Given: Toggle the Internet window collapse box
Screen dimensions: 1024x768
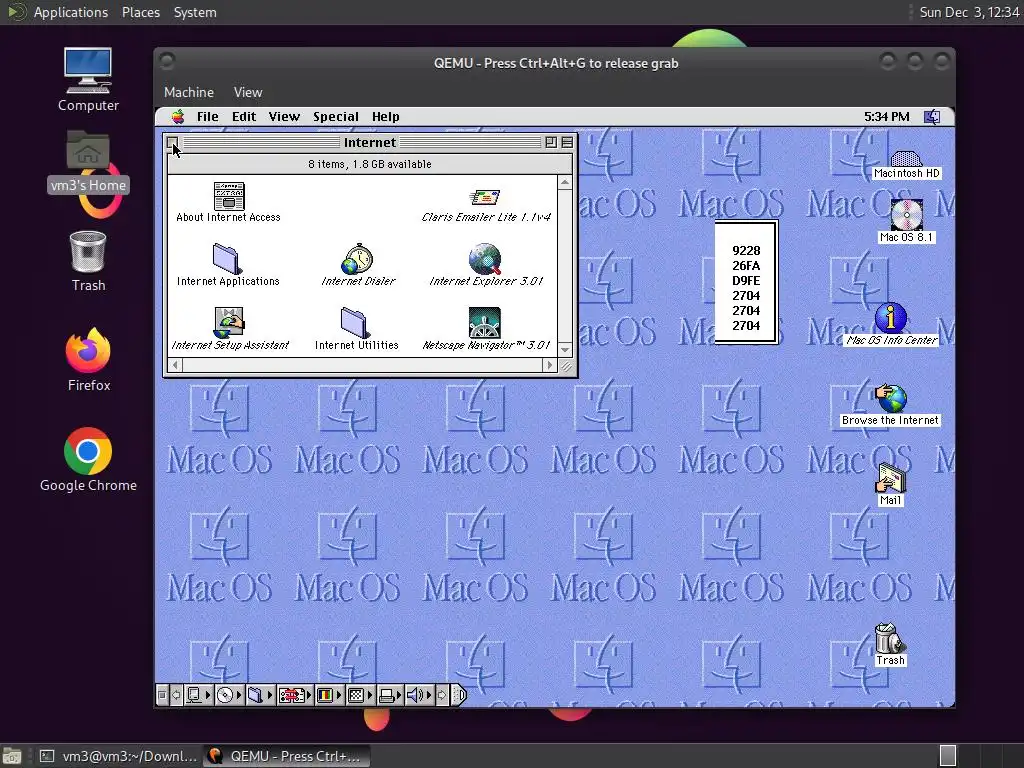Looking at the screenshot, I should tap(567, 142).
